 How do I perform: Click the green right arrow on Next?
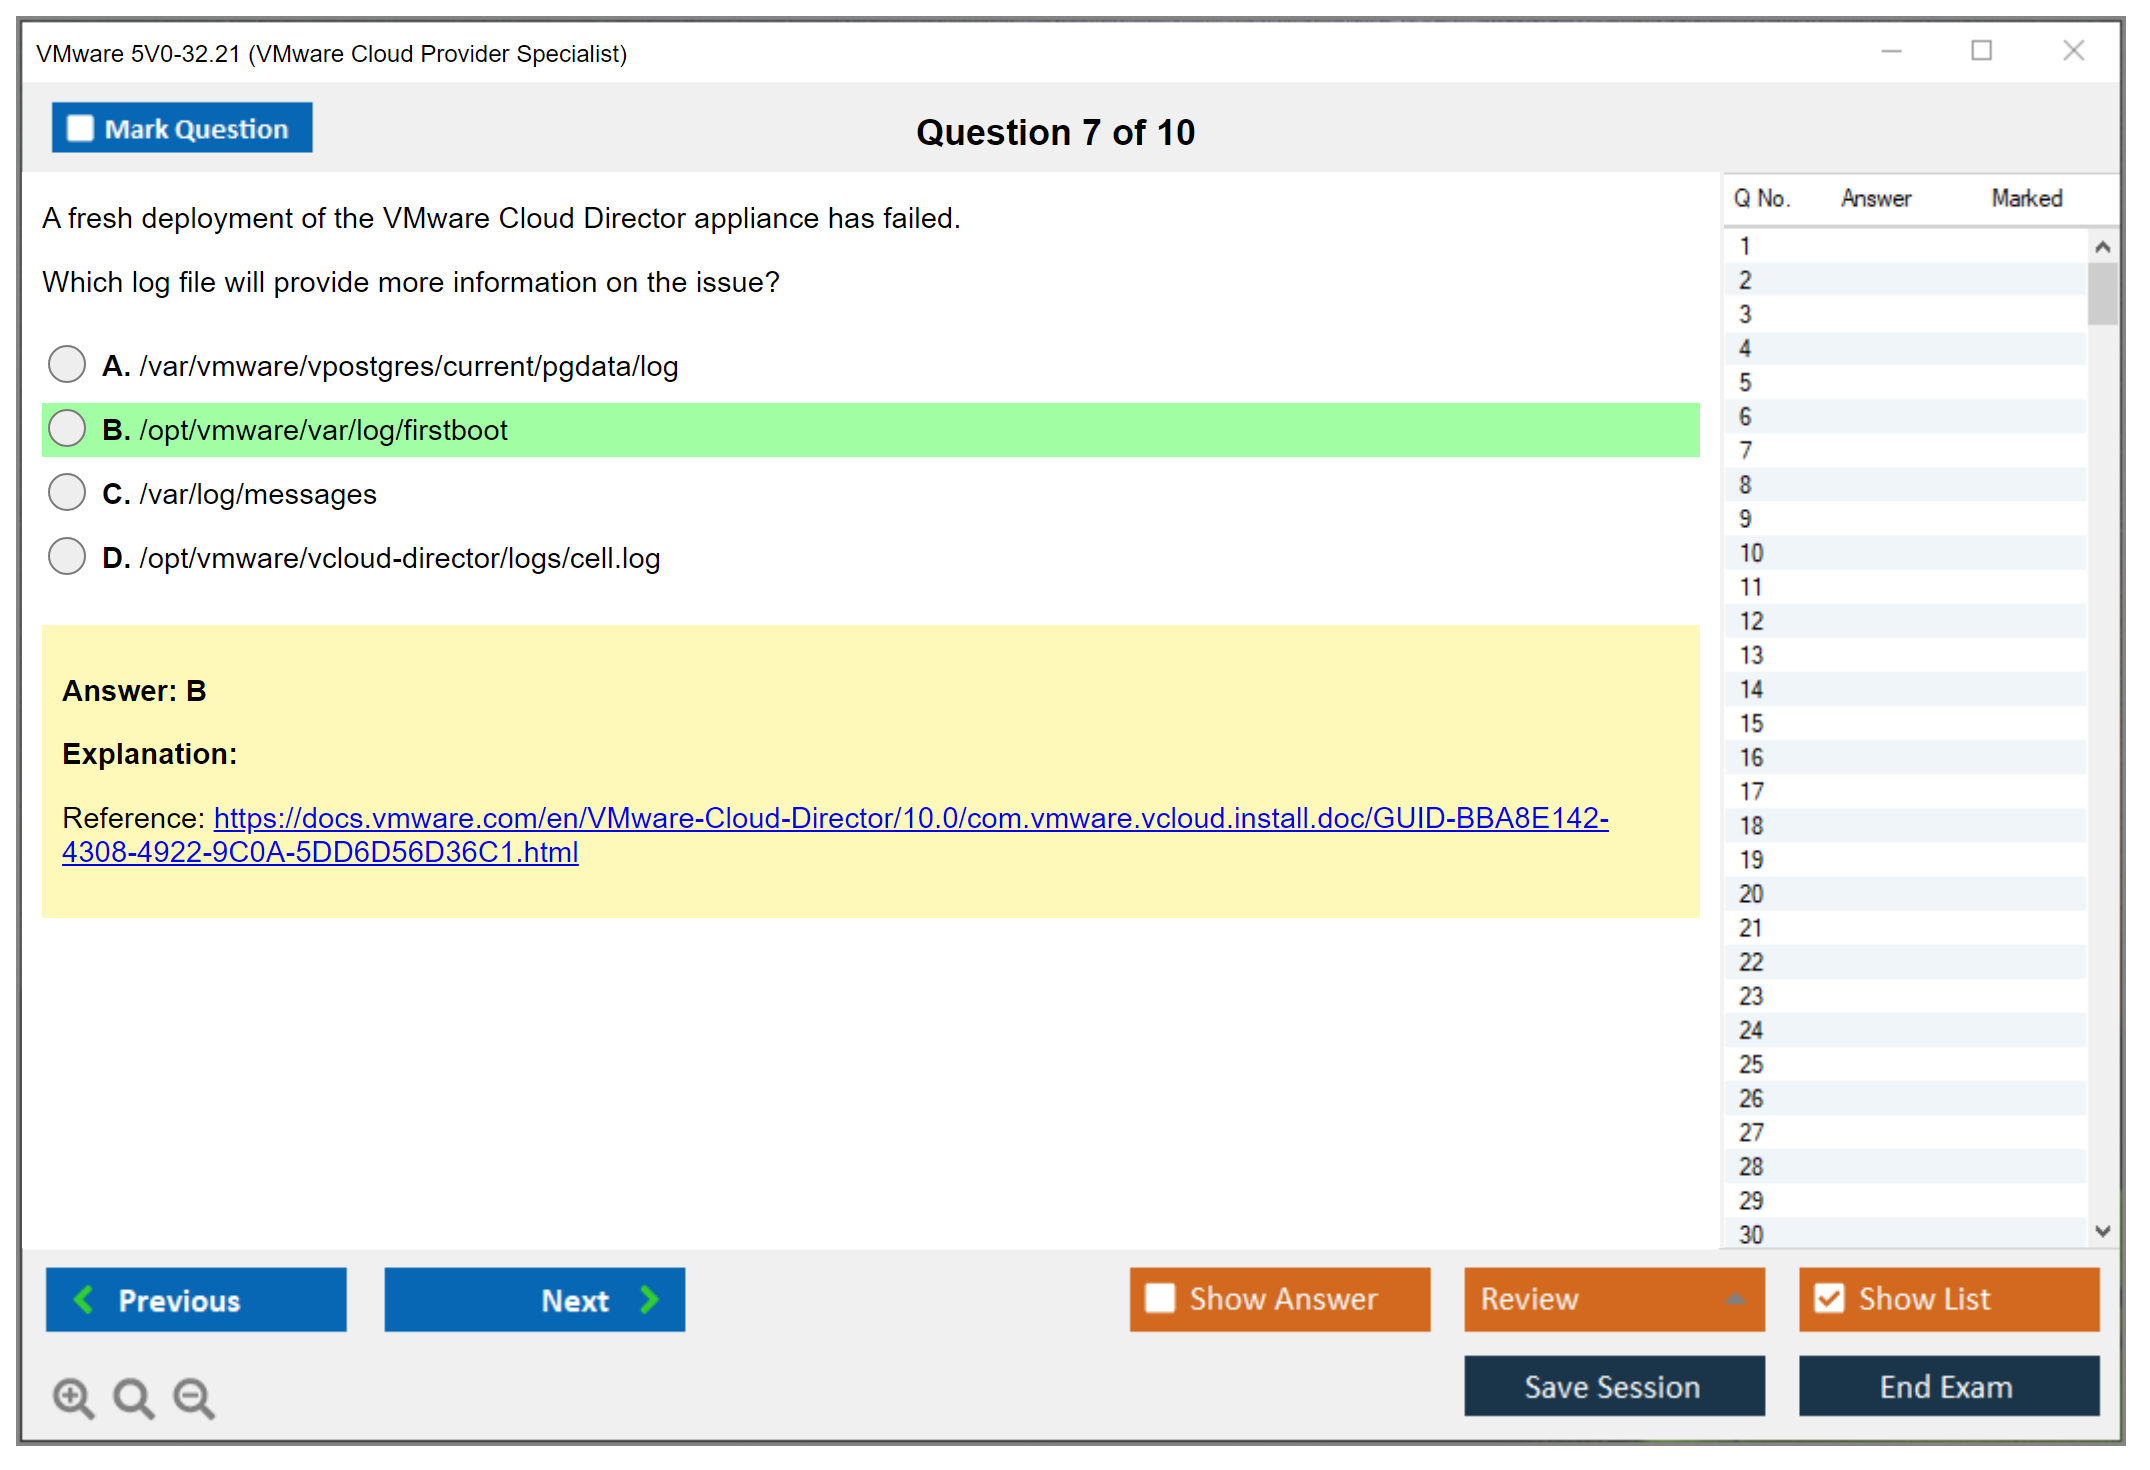coord(649,1299)
